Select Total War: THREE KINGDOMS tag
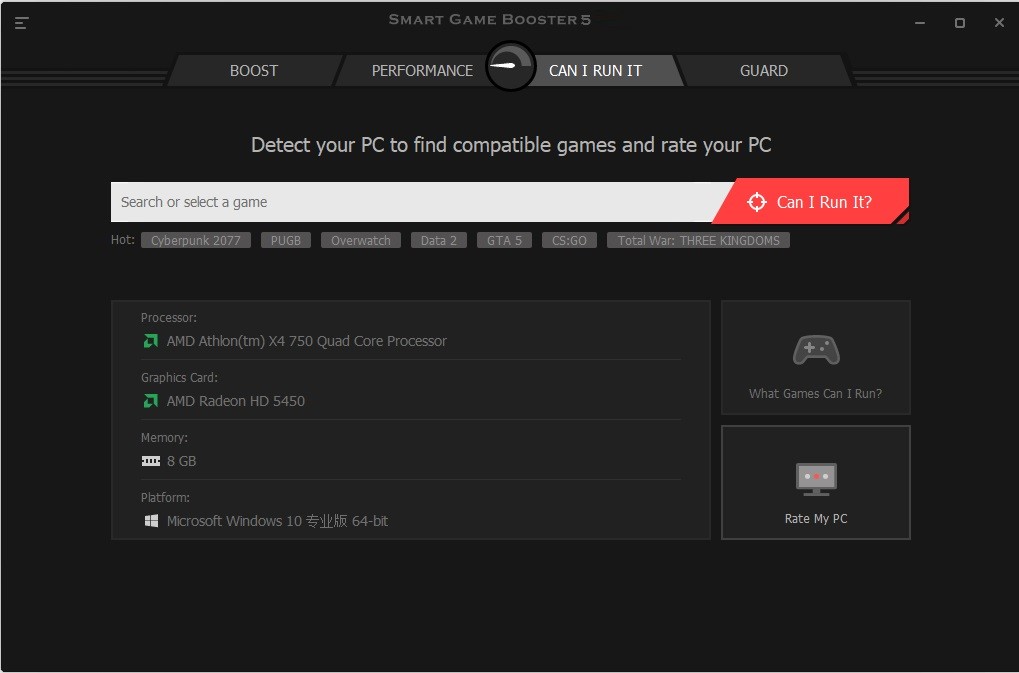The width and height of the screenshot is (1019, 673). point(698,240)
